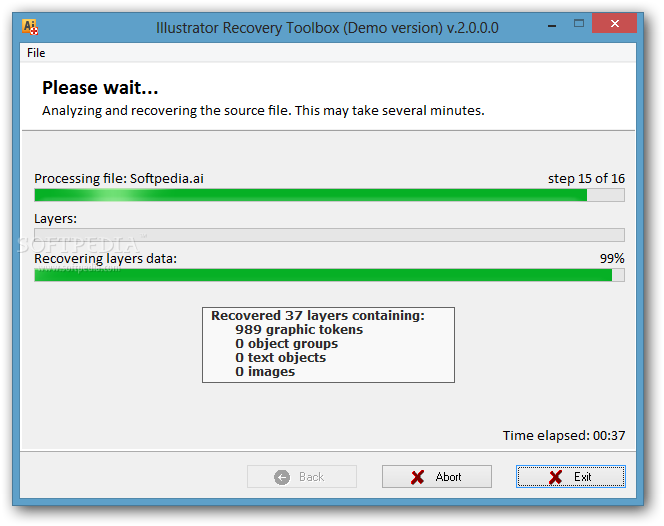Viewport: 664px width, 526px height.
Task: Click the disabled Back button
Action: [302, 477]
